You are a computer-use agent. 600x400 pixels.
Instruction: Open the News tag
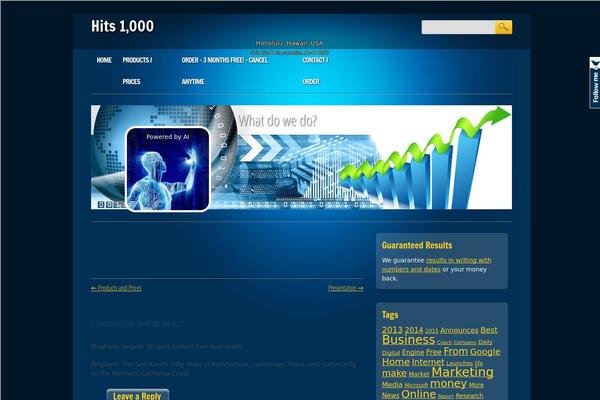click(390, 396)
